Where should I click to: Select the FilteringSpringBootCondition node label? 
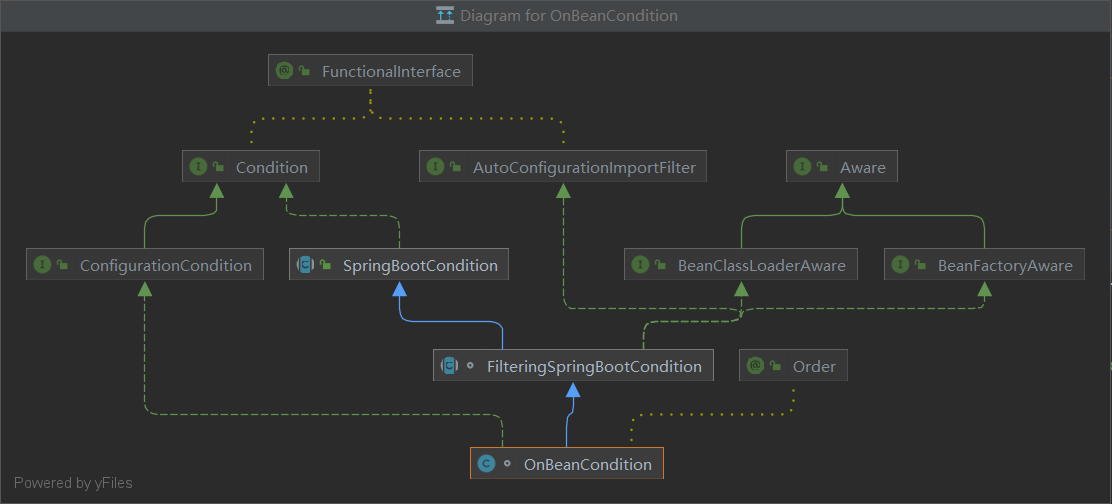point(594,366)
